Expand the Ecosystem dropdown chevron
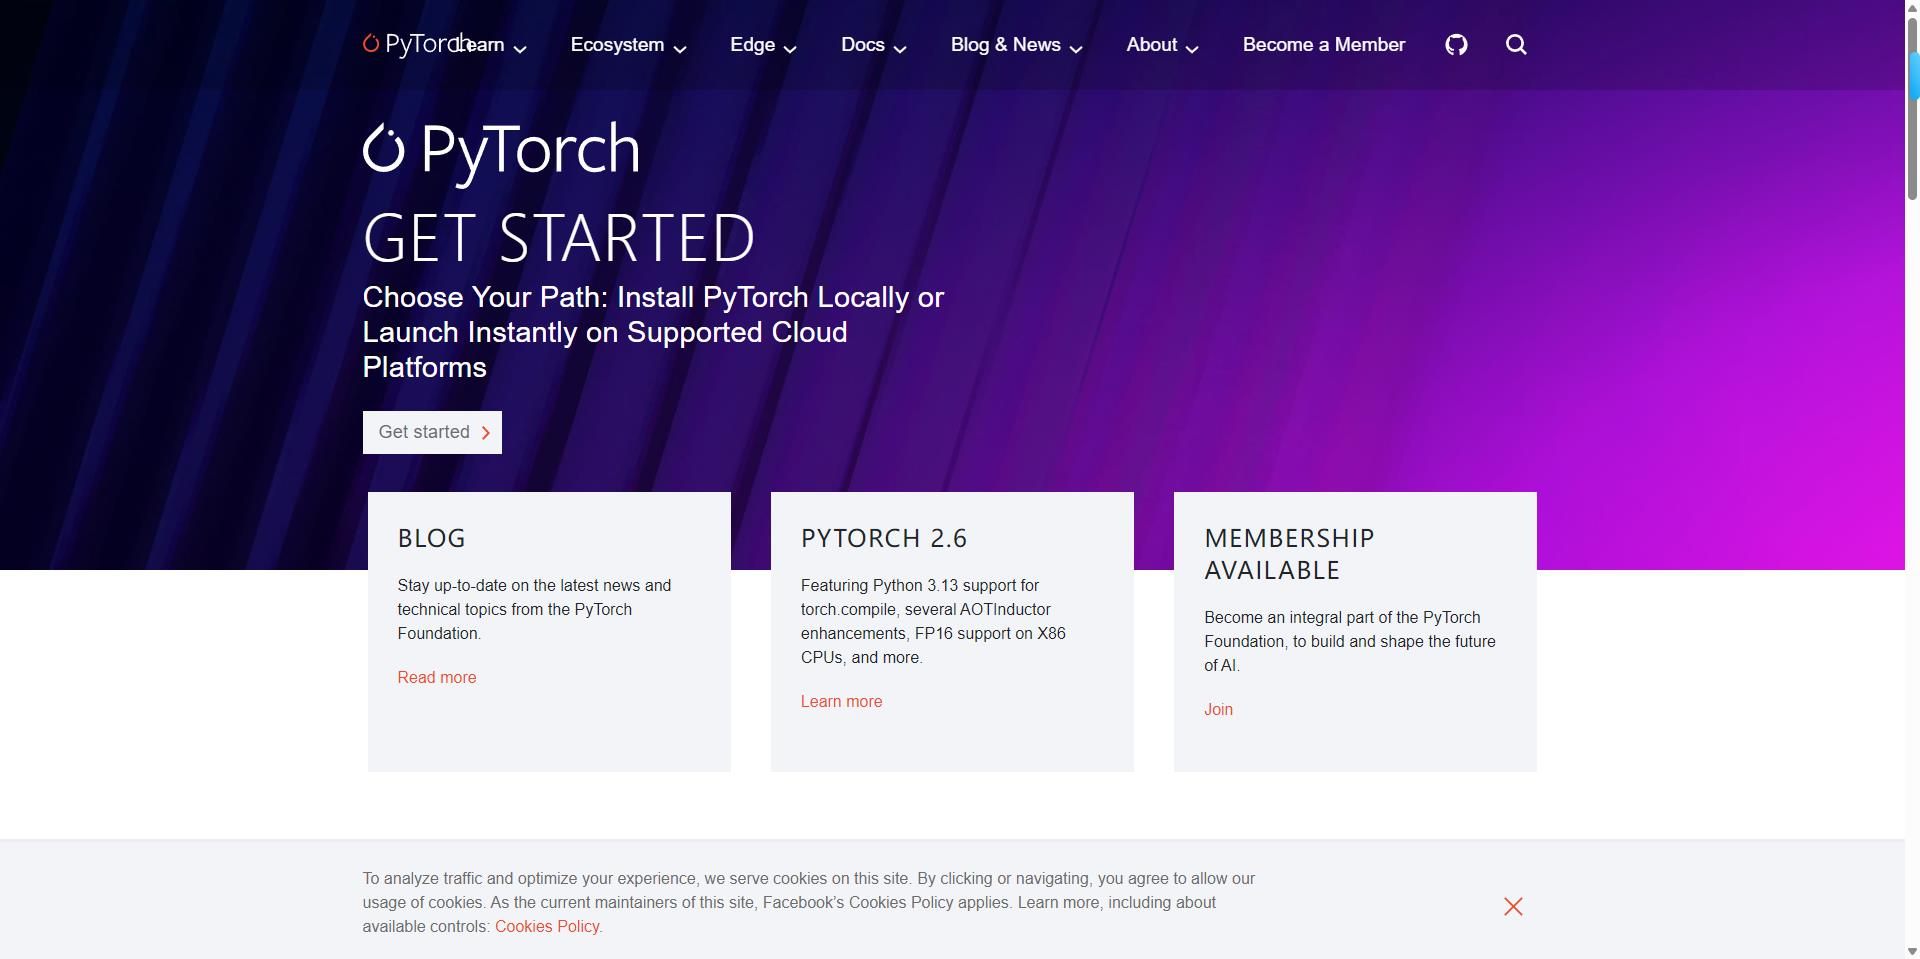This screenshot has height=959, width=1920. pyautogui.click(x=680, y=48)
